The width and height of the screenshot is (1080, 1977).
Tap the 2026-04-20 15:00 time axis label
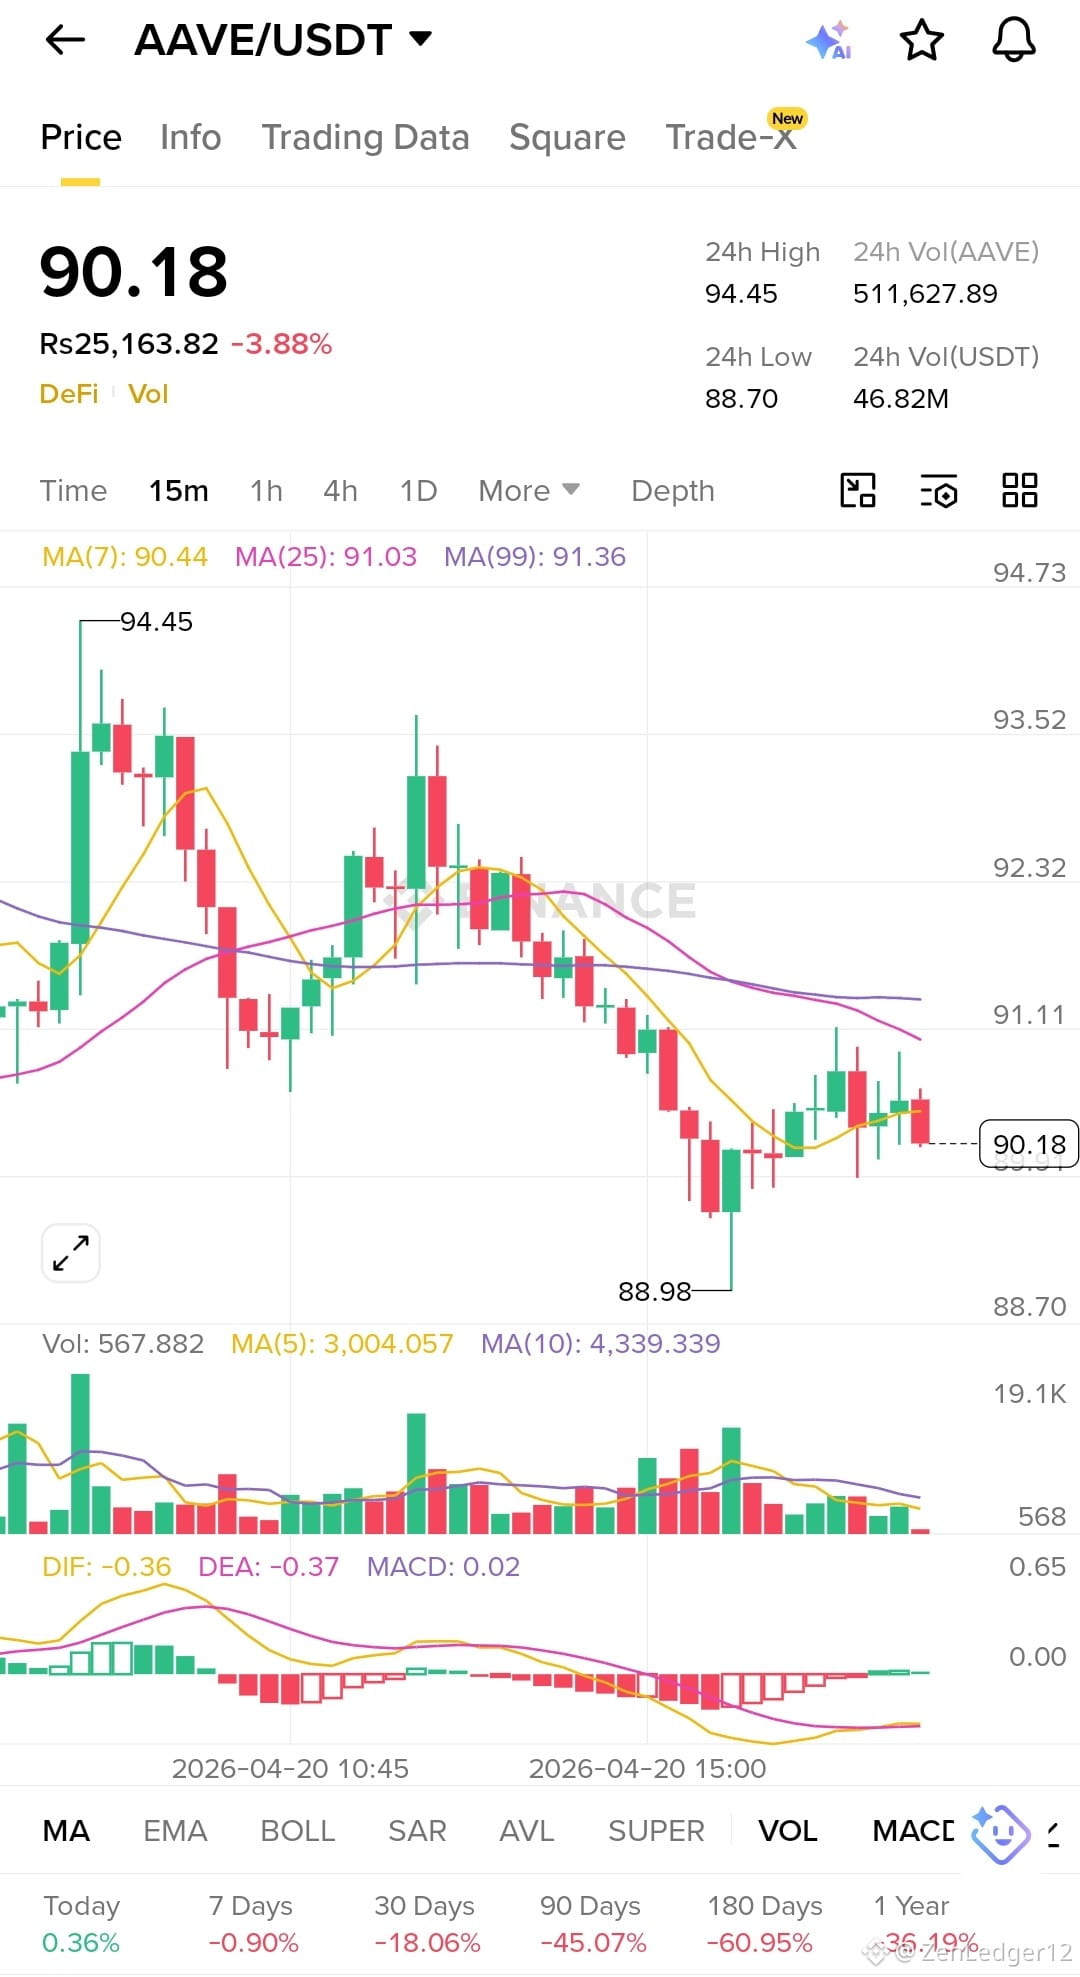(647, 1768)
